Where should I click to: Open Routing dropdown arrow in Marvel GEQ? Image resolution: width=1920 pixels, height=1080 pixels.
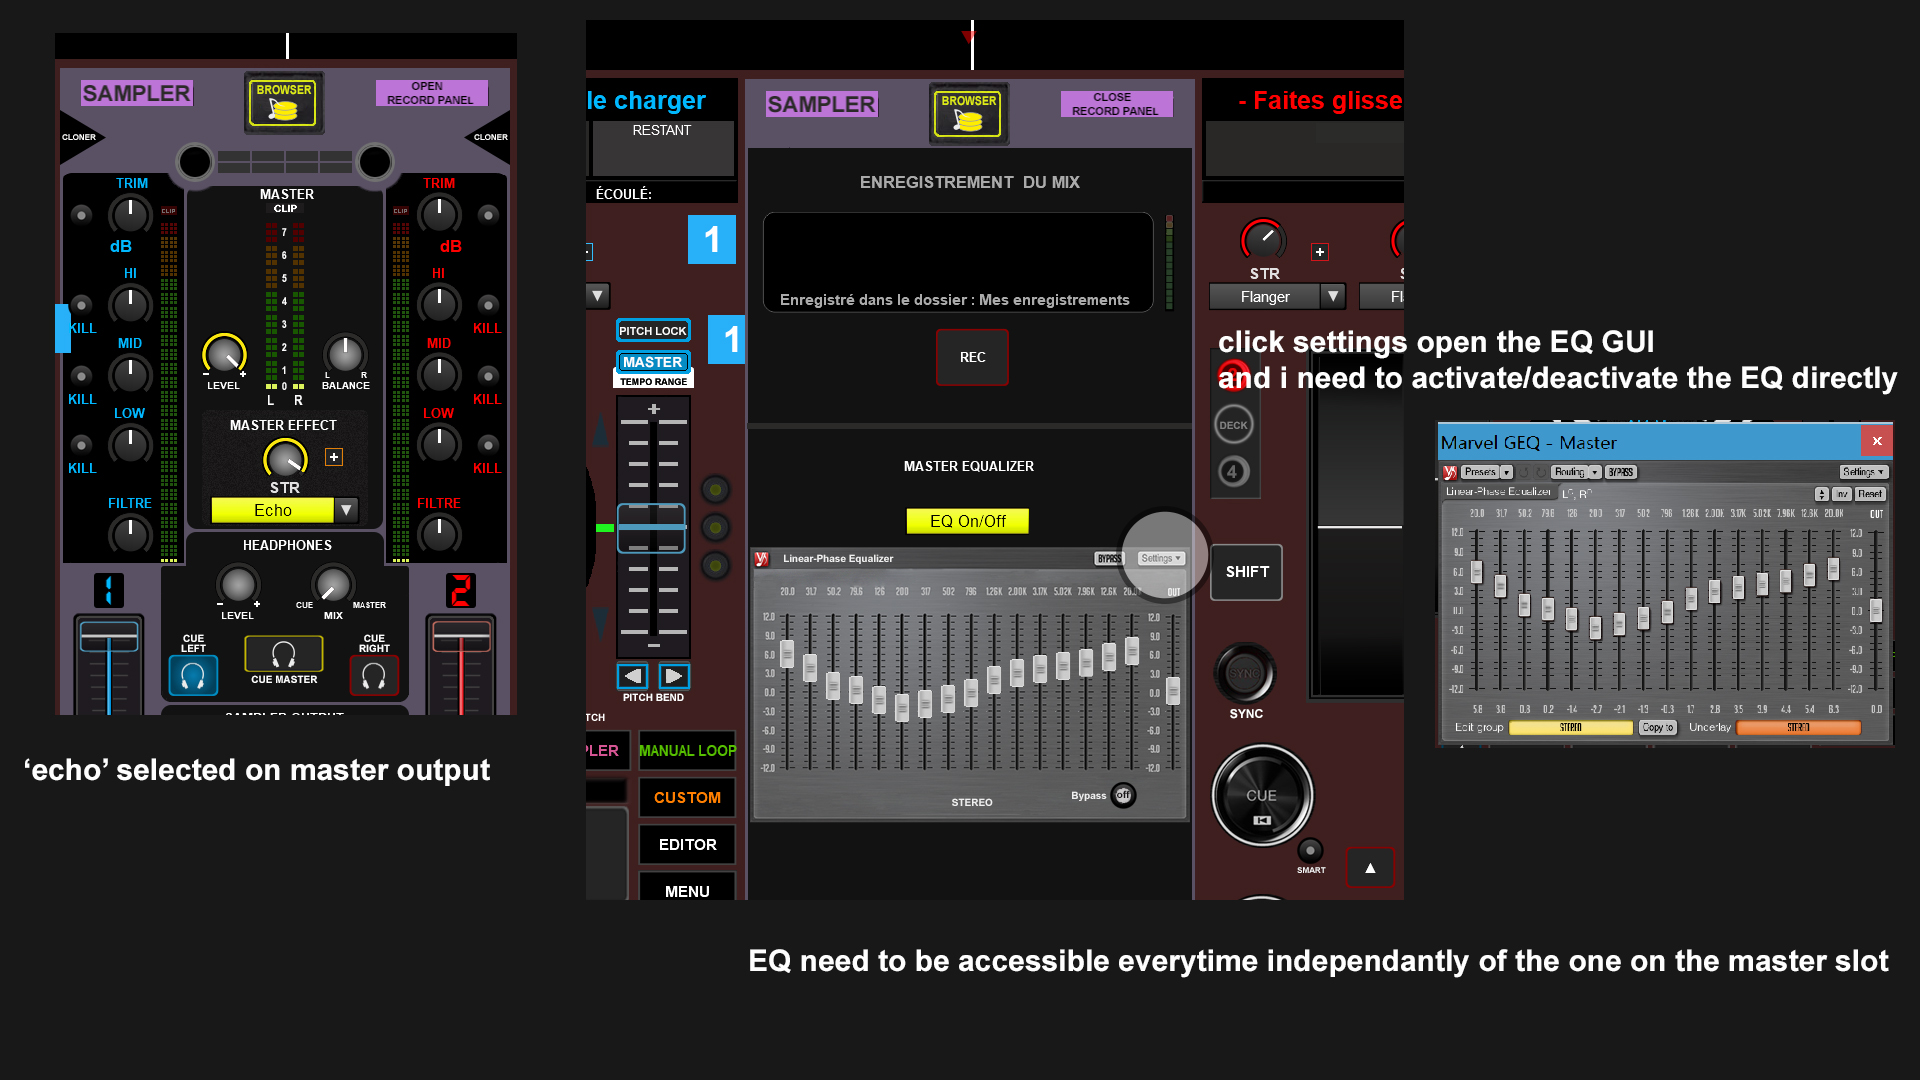tap(1595, 472)
